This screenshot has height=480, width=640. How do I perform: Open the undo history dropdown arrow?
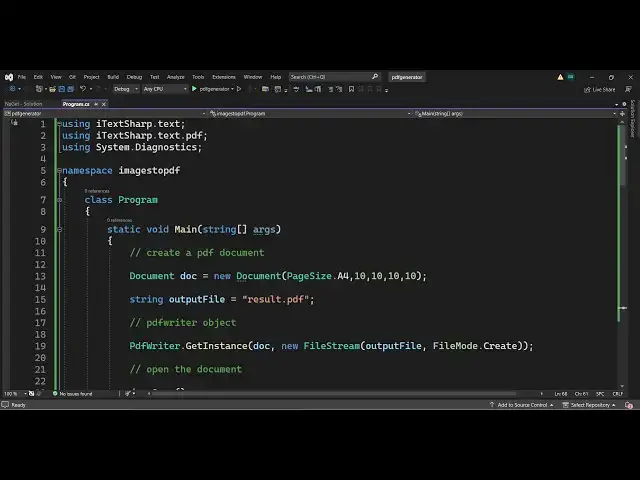coord(91,89)
